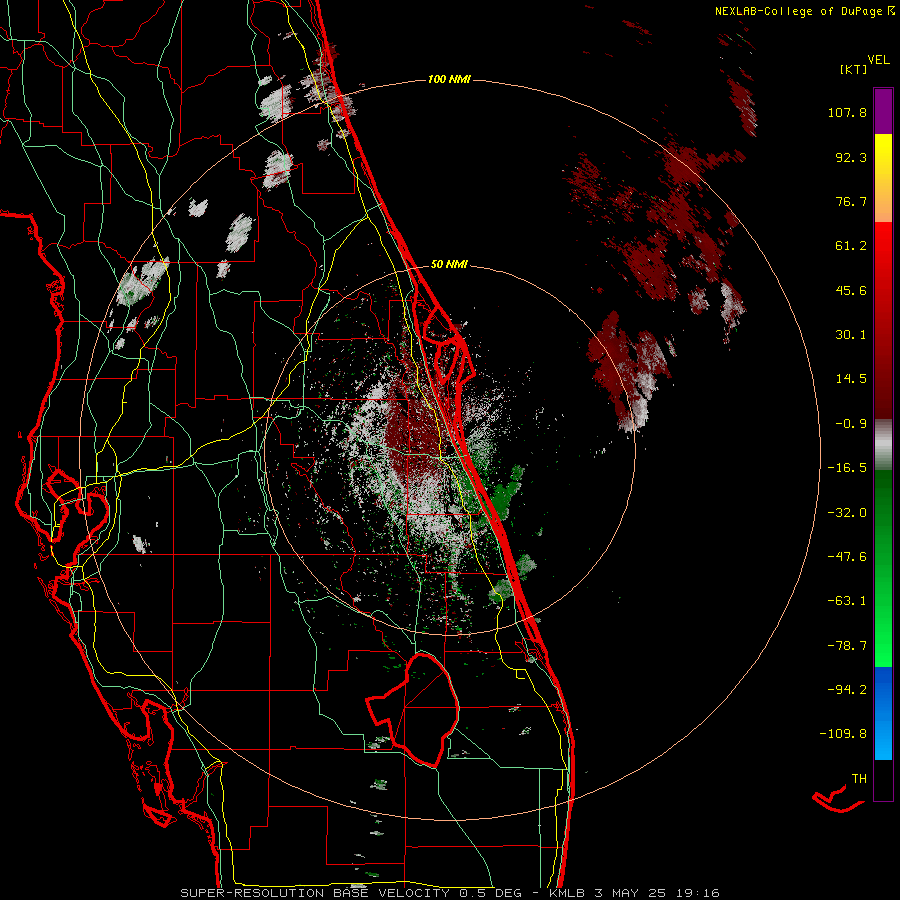
Task: Click the 30.1 legend value
Action: click(x=851, y=335)
